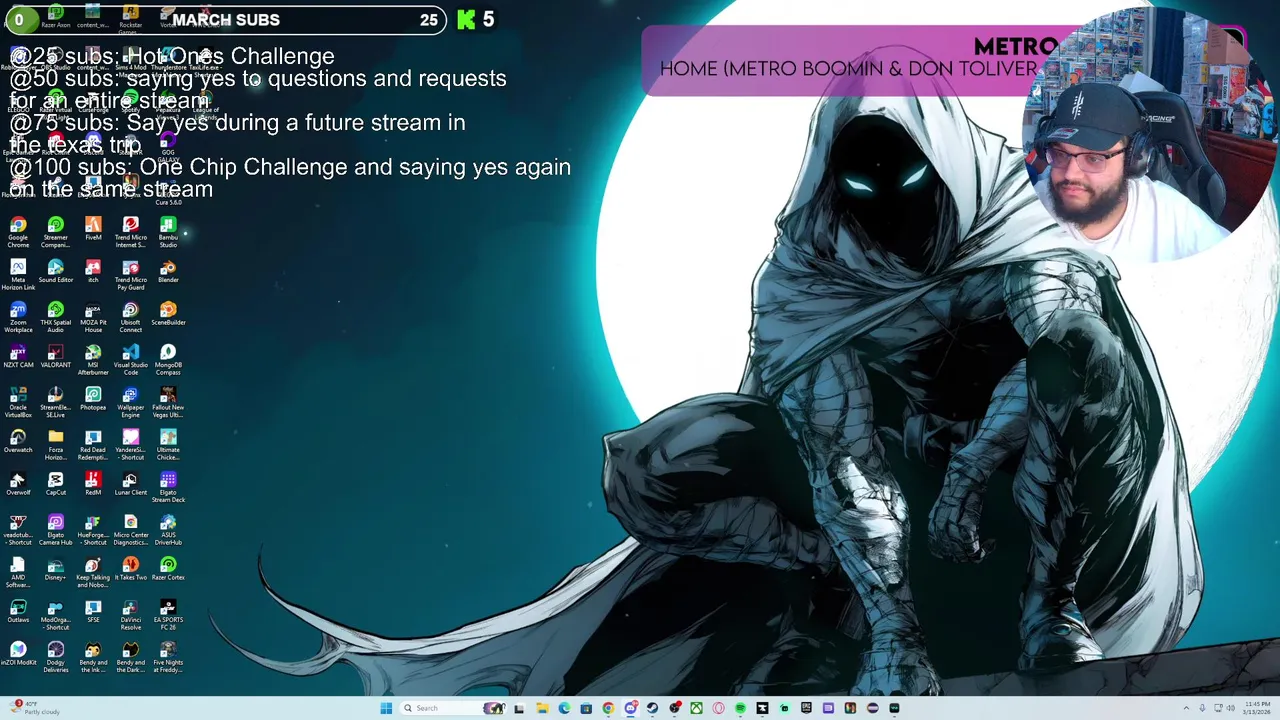Open the taskbar clock and date
The height and width of the screenshot is (720, 1280).
[x=1257, y=708]
